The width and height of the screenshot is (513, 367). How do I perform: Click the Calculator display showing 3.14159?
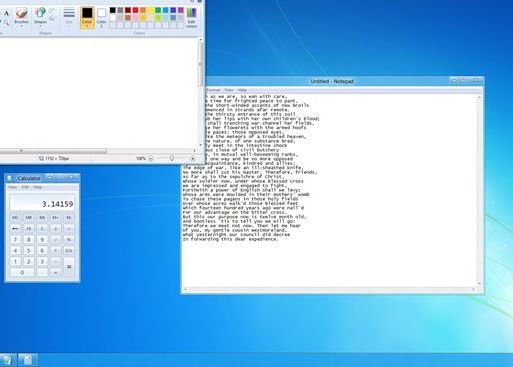pos(42,203)
